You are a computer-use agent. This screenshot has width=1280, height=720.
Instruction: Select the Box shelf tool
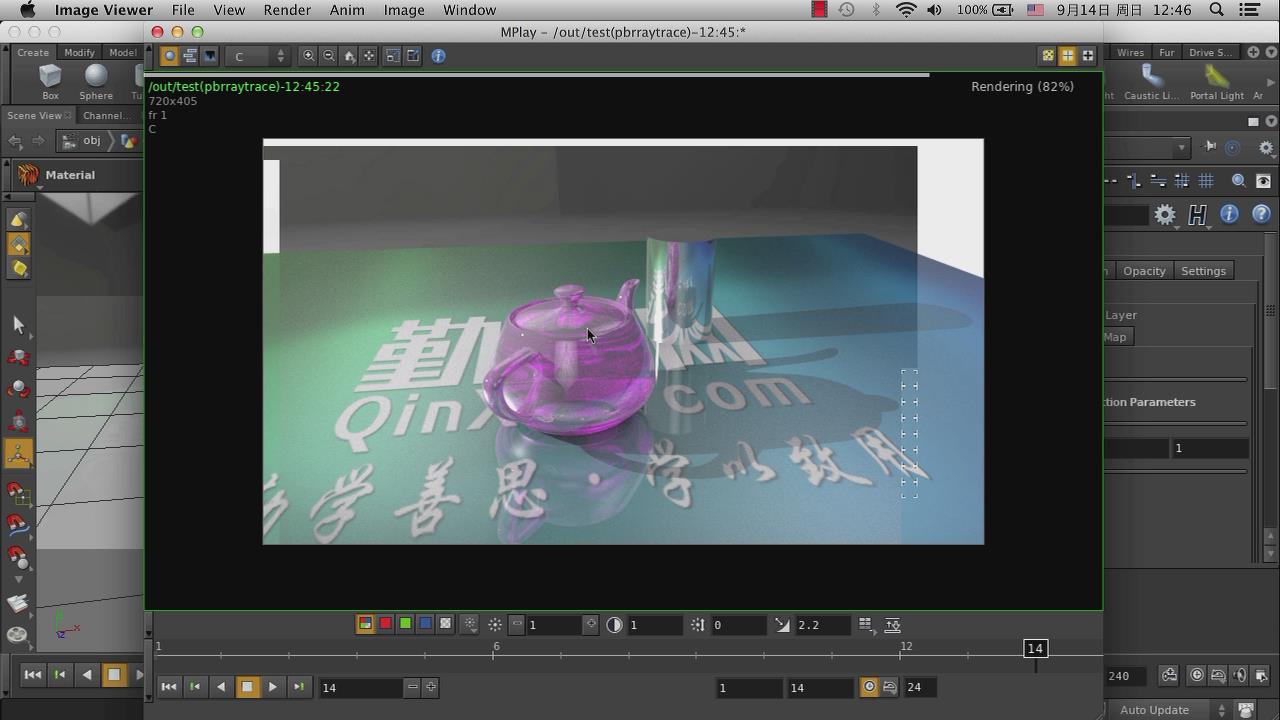click(50, 82)
